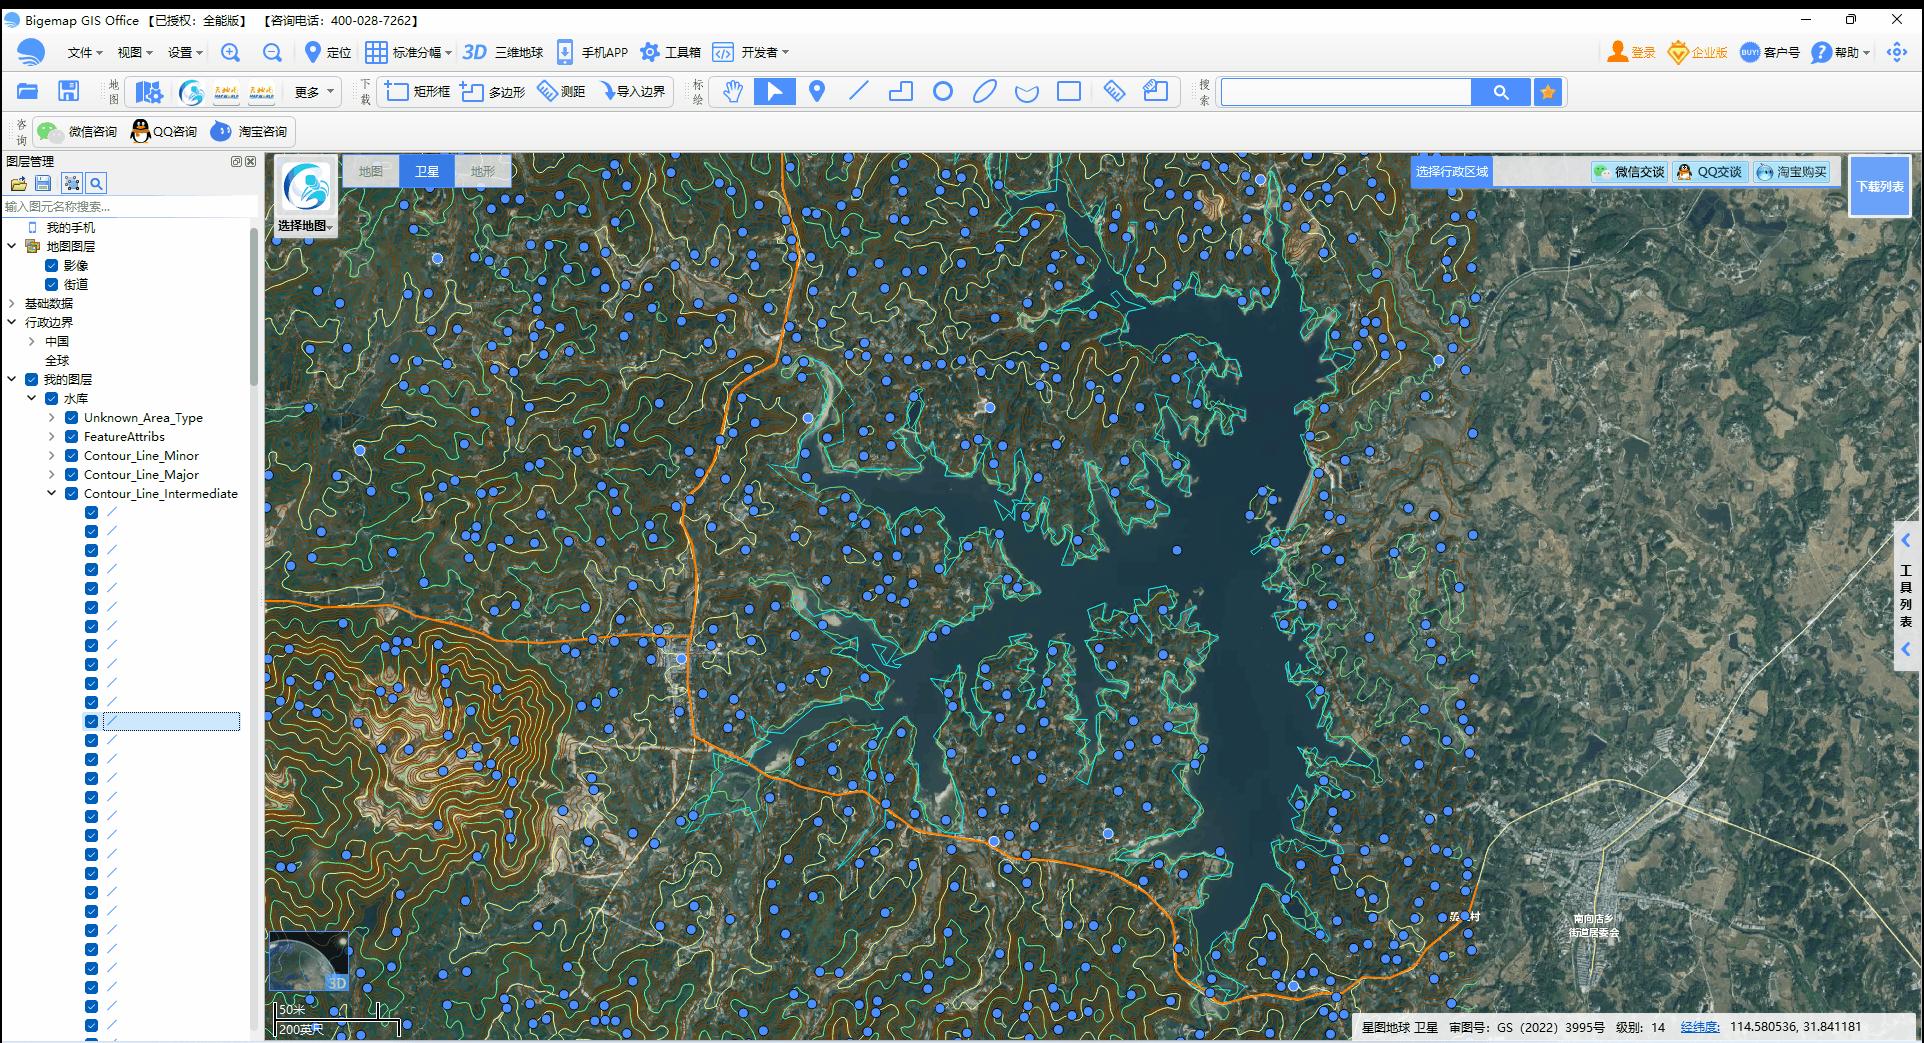Select the pan hand tool
Image resolution: width=1924 pixels, height=1043 pixels.
(733, 92)
